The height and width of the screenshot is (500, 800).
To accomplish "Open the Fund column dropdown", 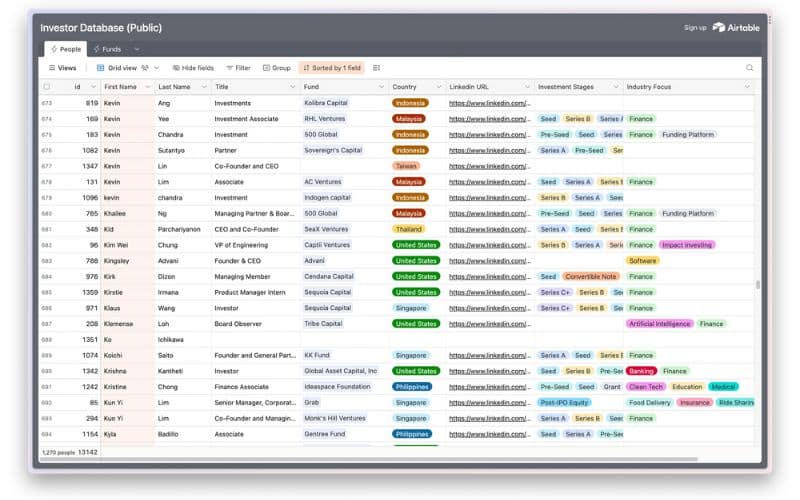I will (x=381, y=87).
